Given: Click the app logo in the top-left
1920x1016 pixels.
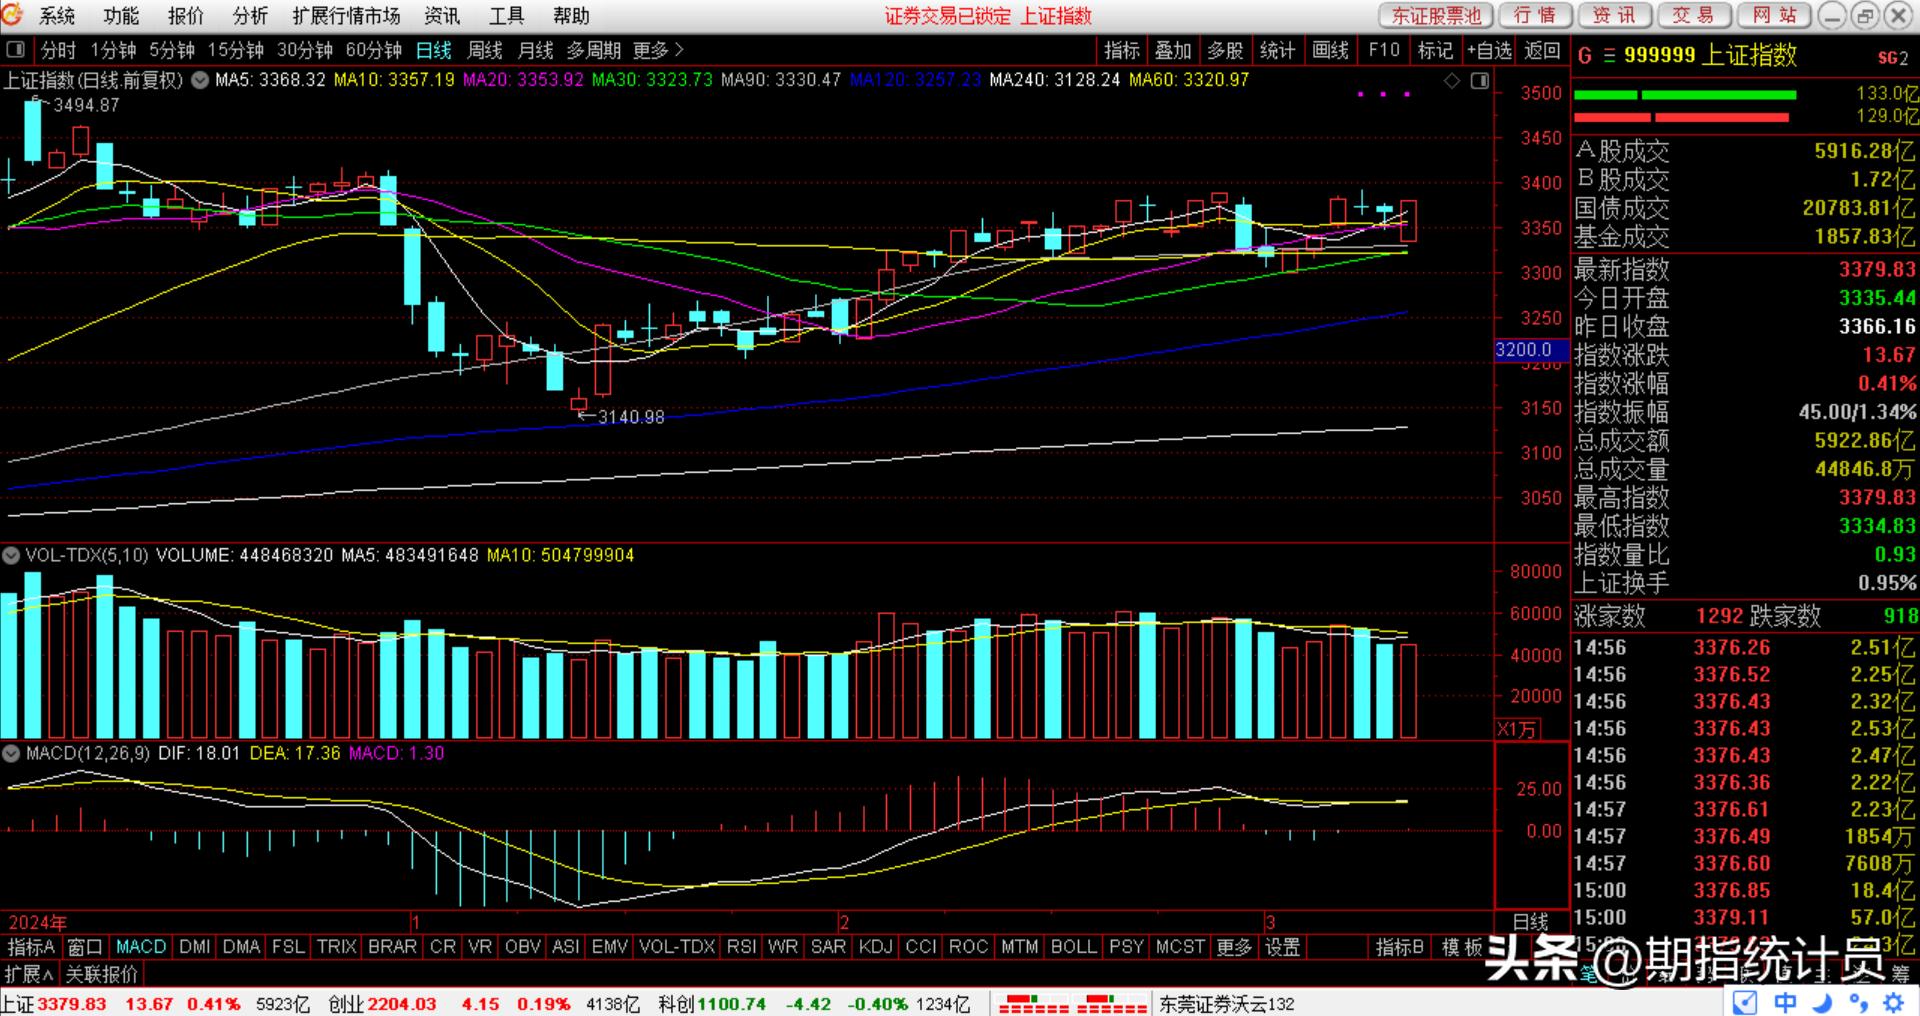Looking at the screenshot, I should coord(12,15).
